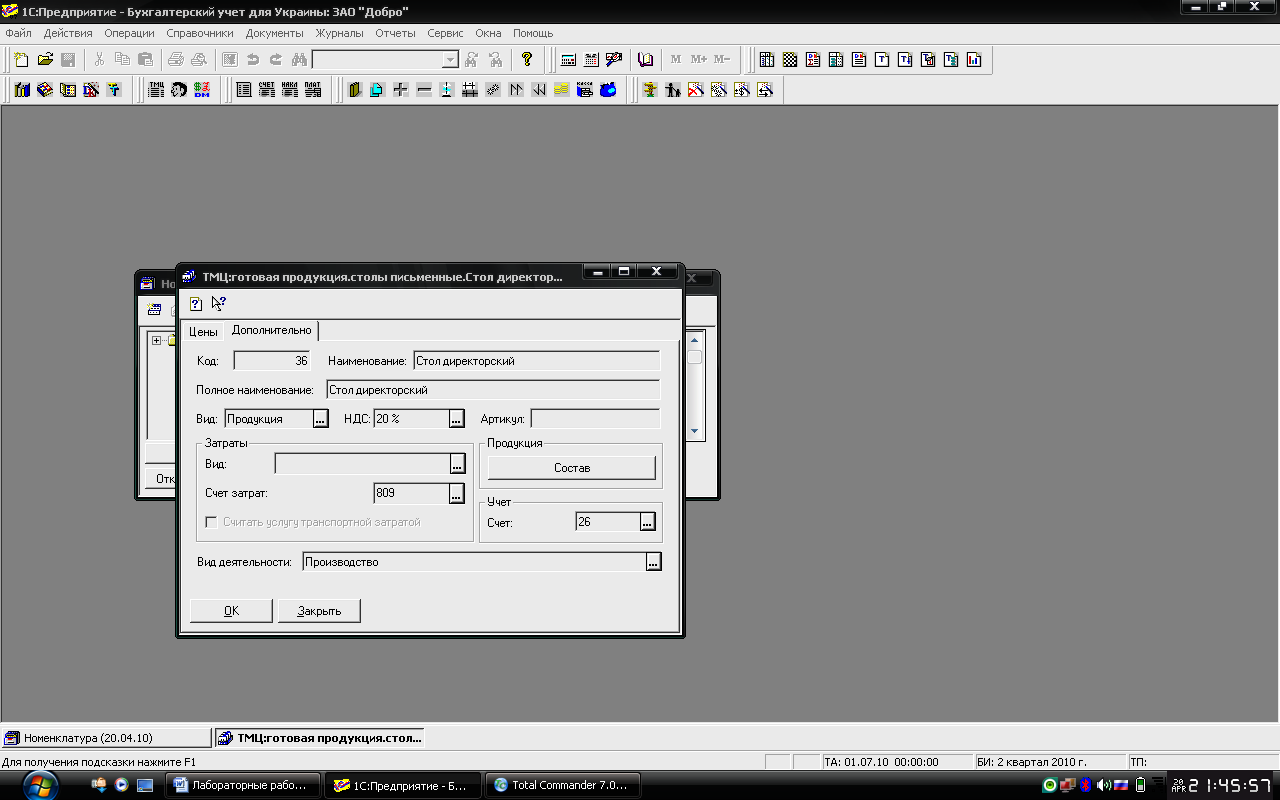The width and height of the screenshot is (1280, 800).
Task: Click the cursor-with-question icon in the ТМЦ form
Action: click(218, 304)
